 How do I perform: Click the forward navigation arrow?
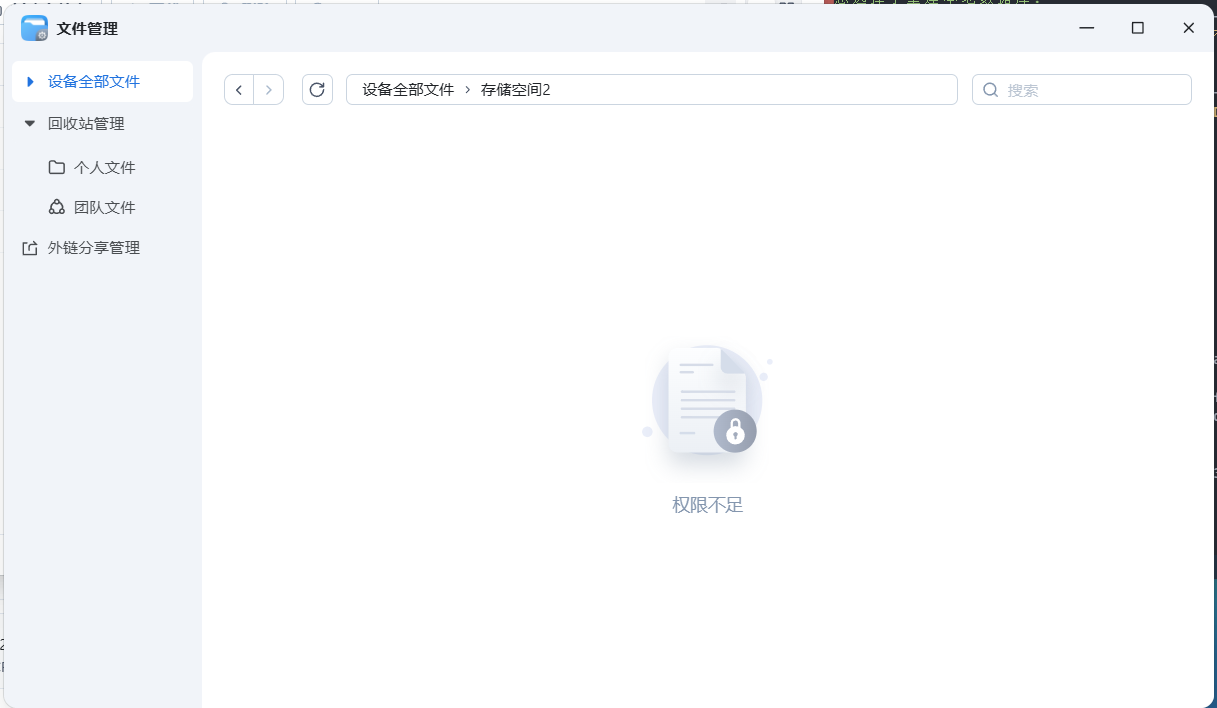pos(269,89)
